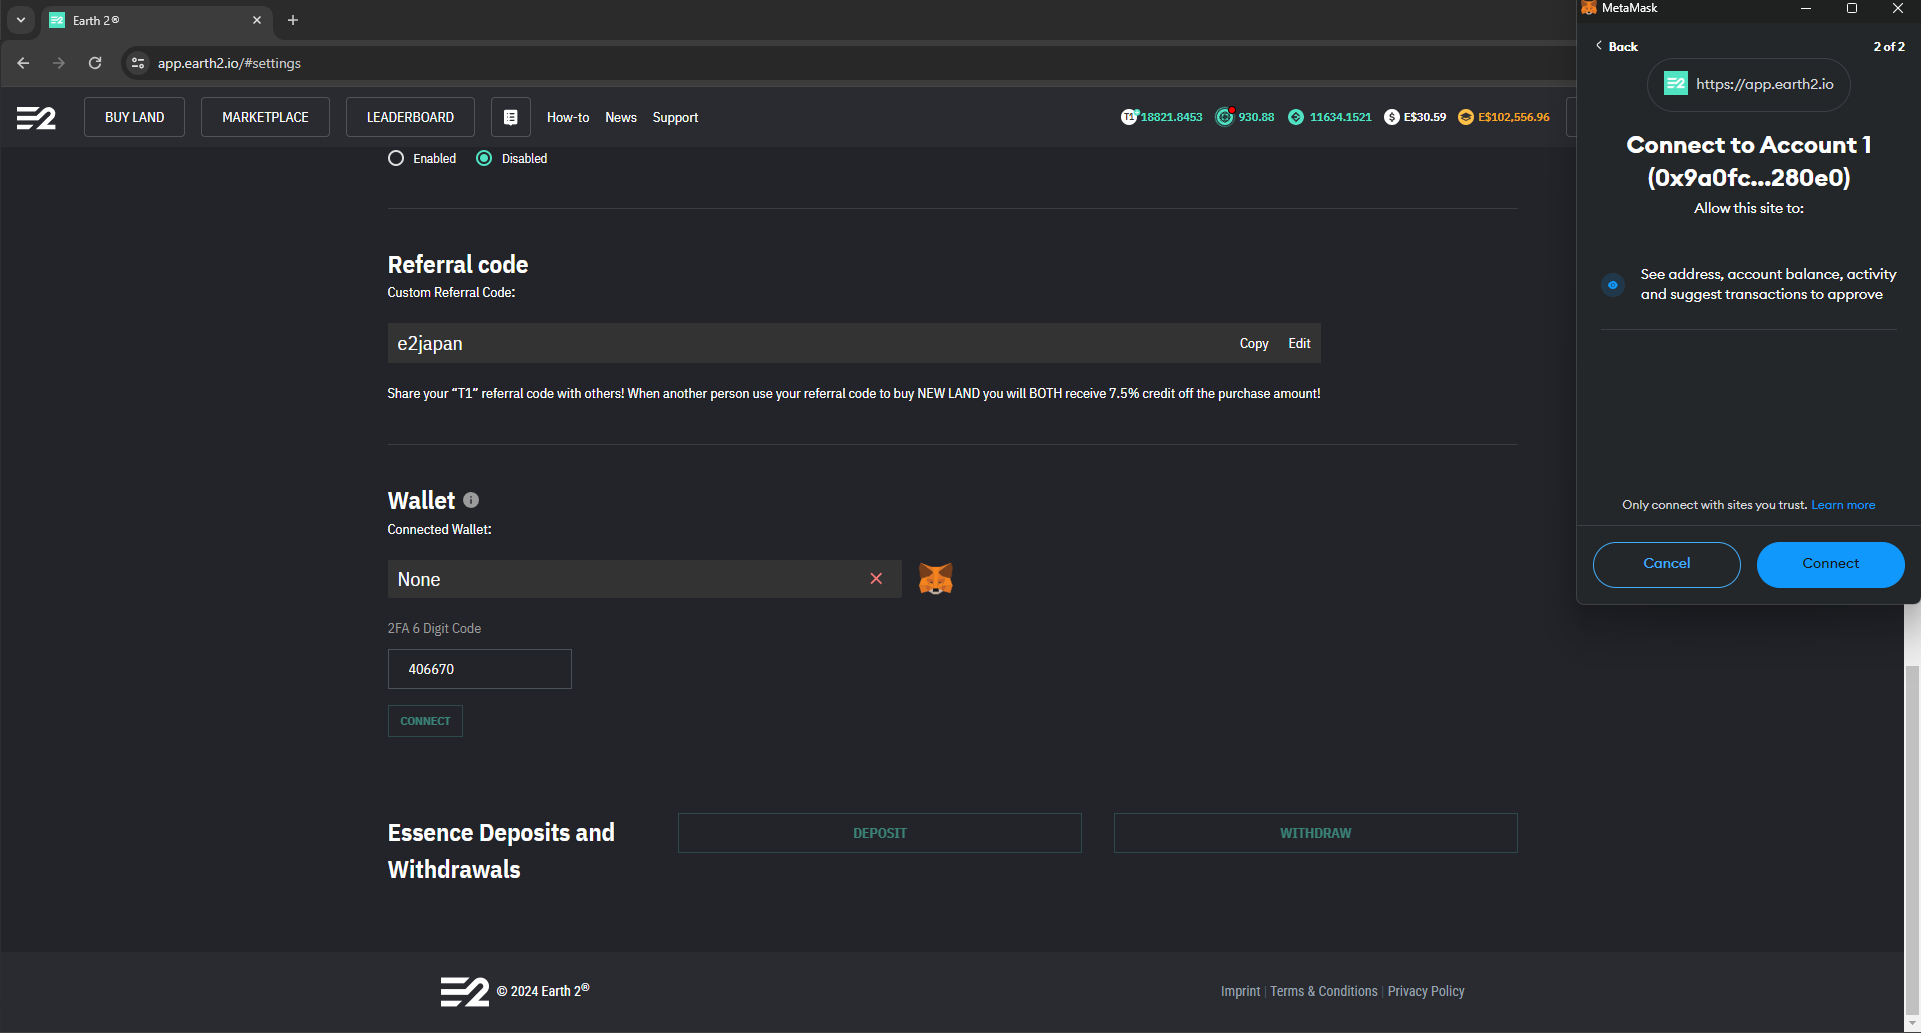Click the E$102,556.96 balance
The height and width of the screenshot is (1033, 1921).
tap(1504, 117)
